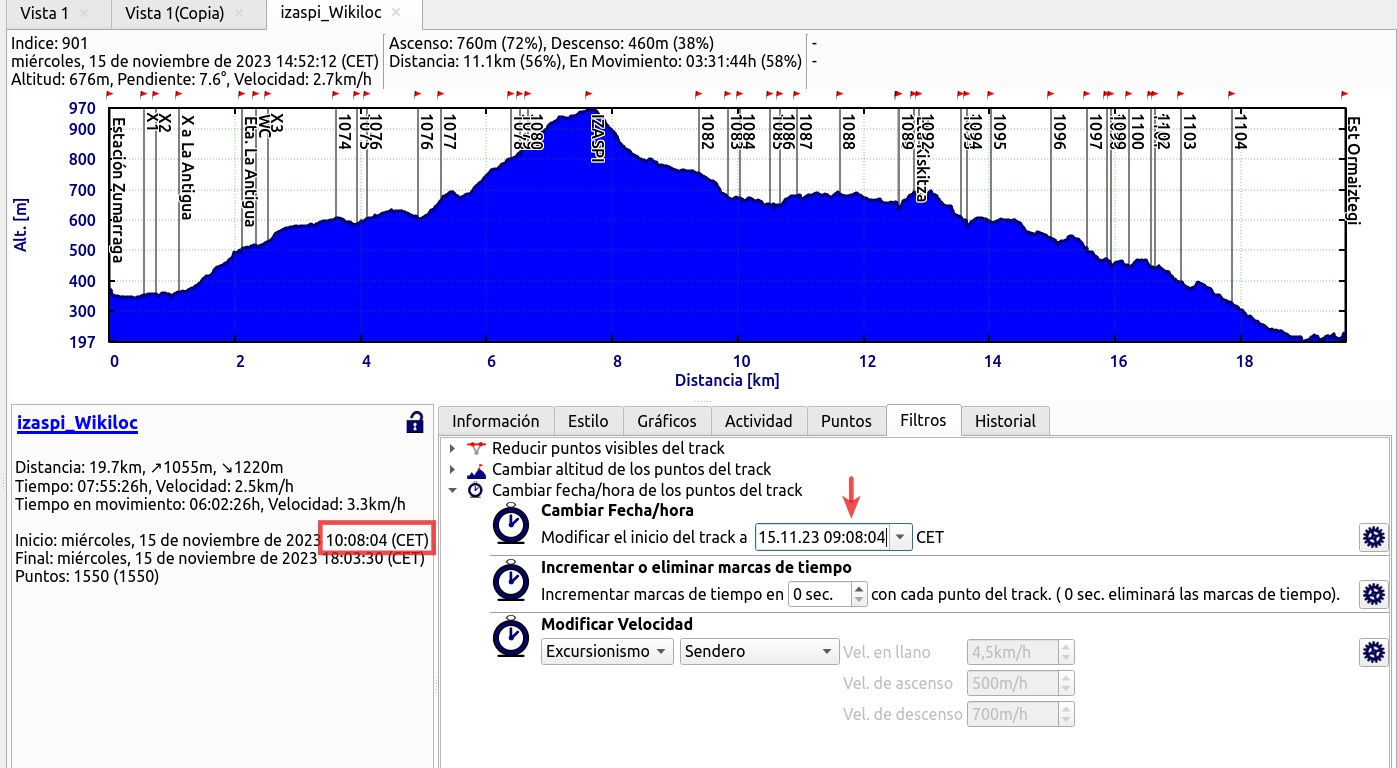Viewport: 1397px width, 768px height.
Task: Click the clock icon beside Incrementar o eliminar marcas
Action: tap(513, 581)
